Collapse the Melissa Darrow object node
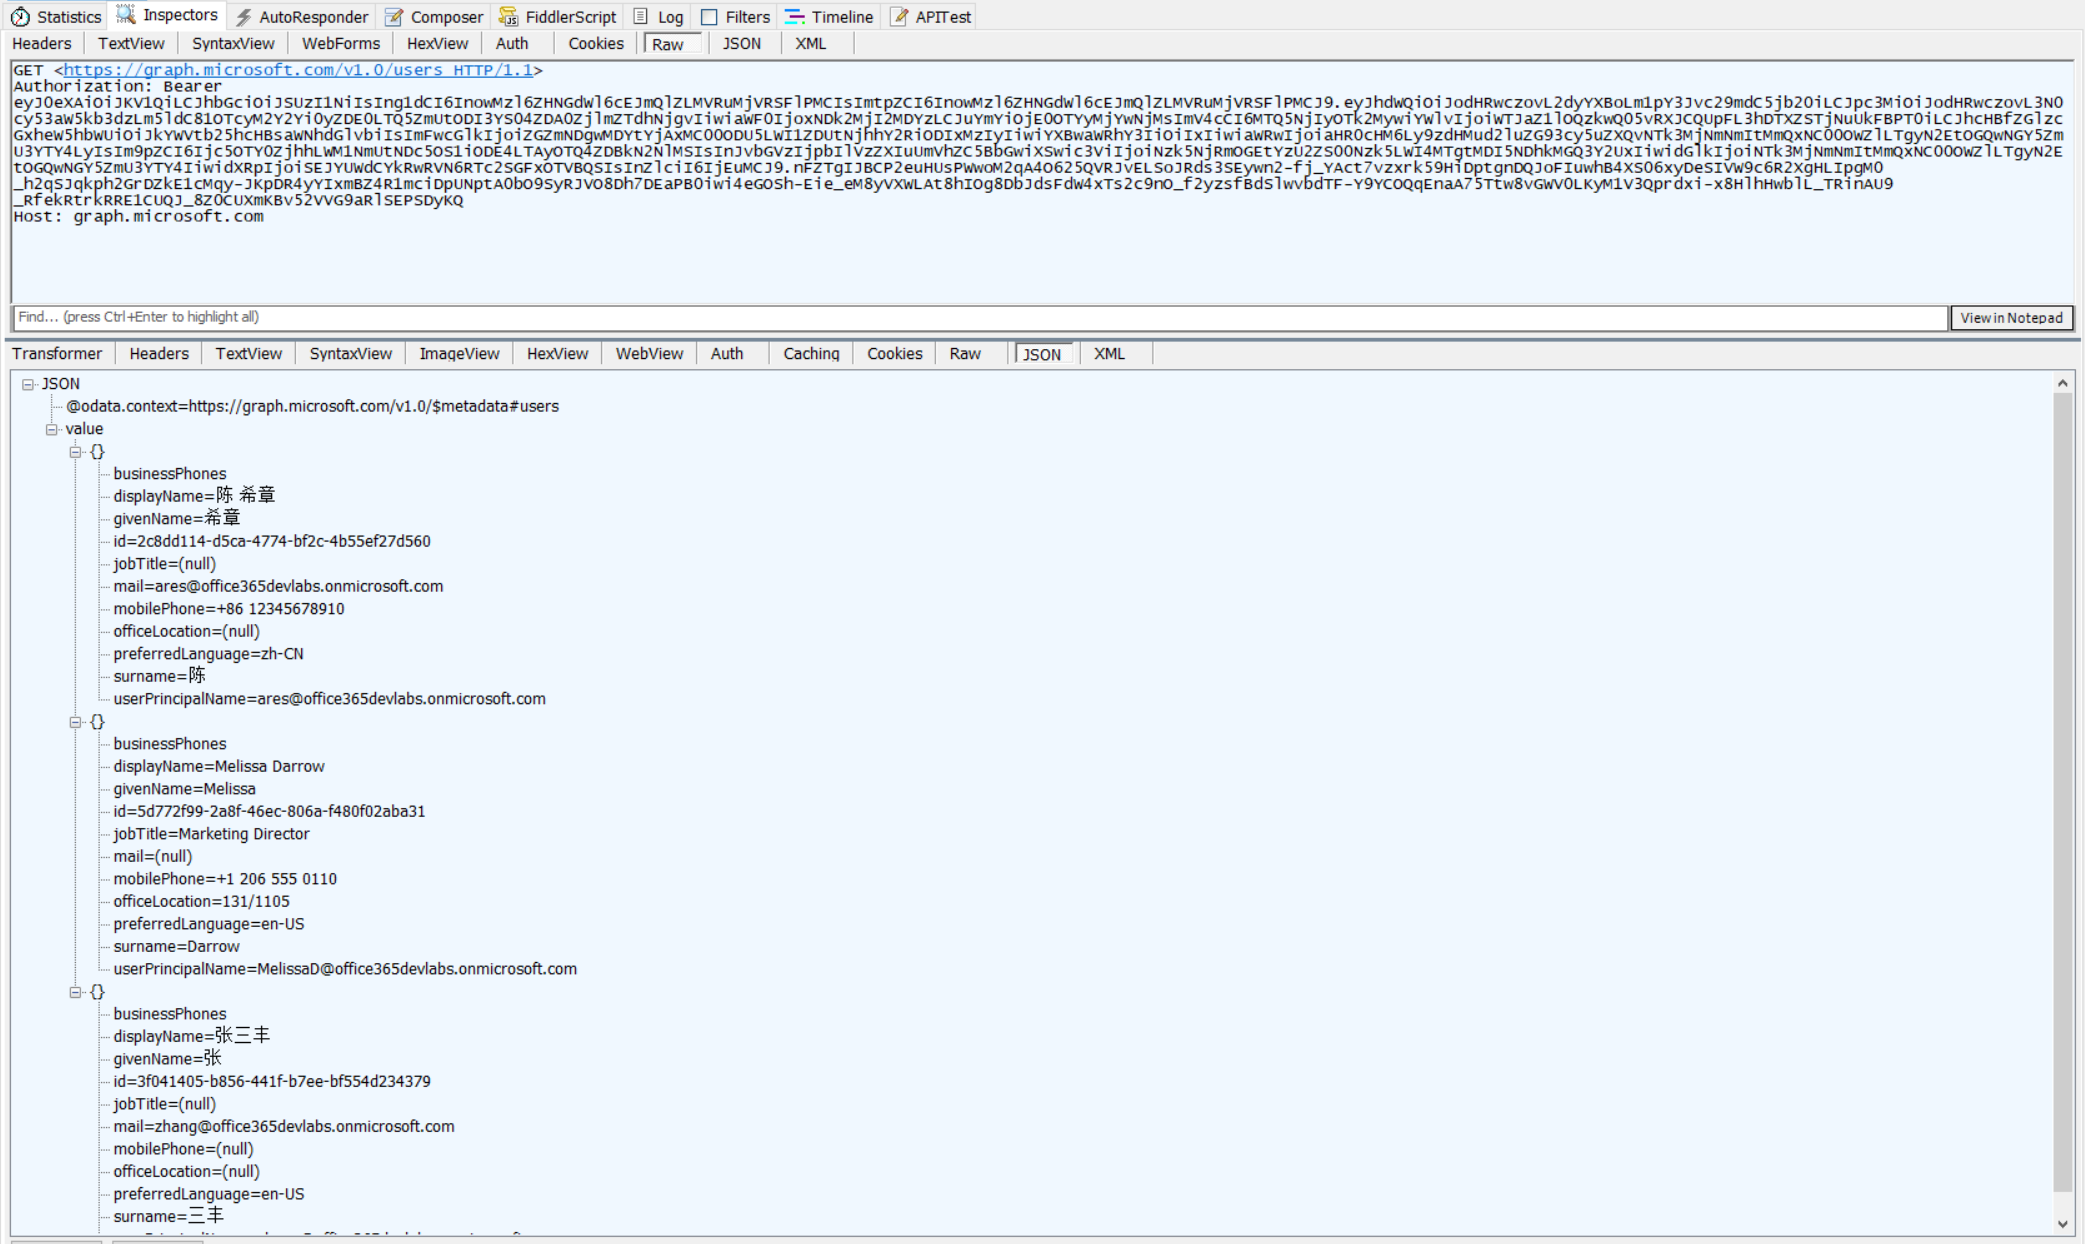Image resolution: width=2085 pixels, height=1244 pixels. point(76,722)
